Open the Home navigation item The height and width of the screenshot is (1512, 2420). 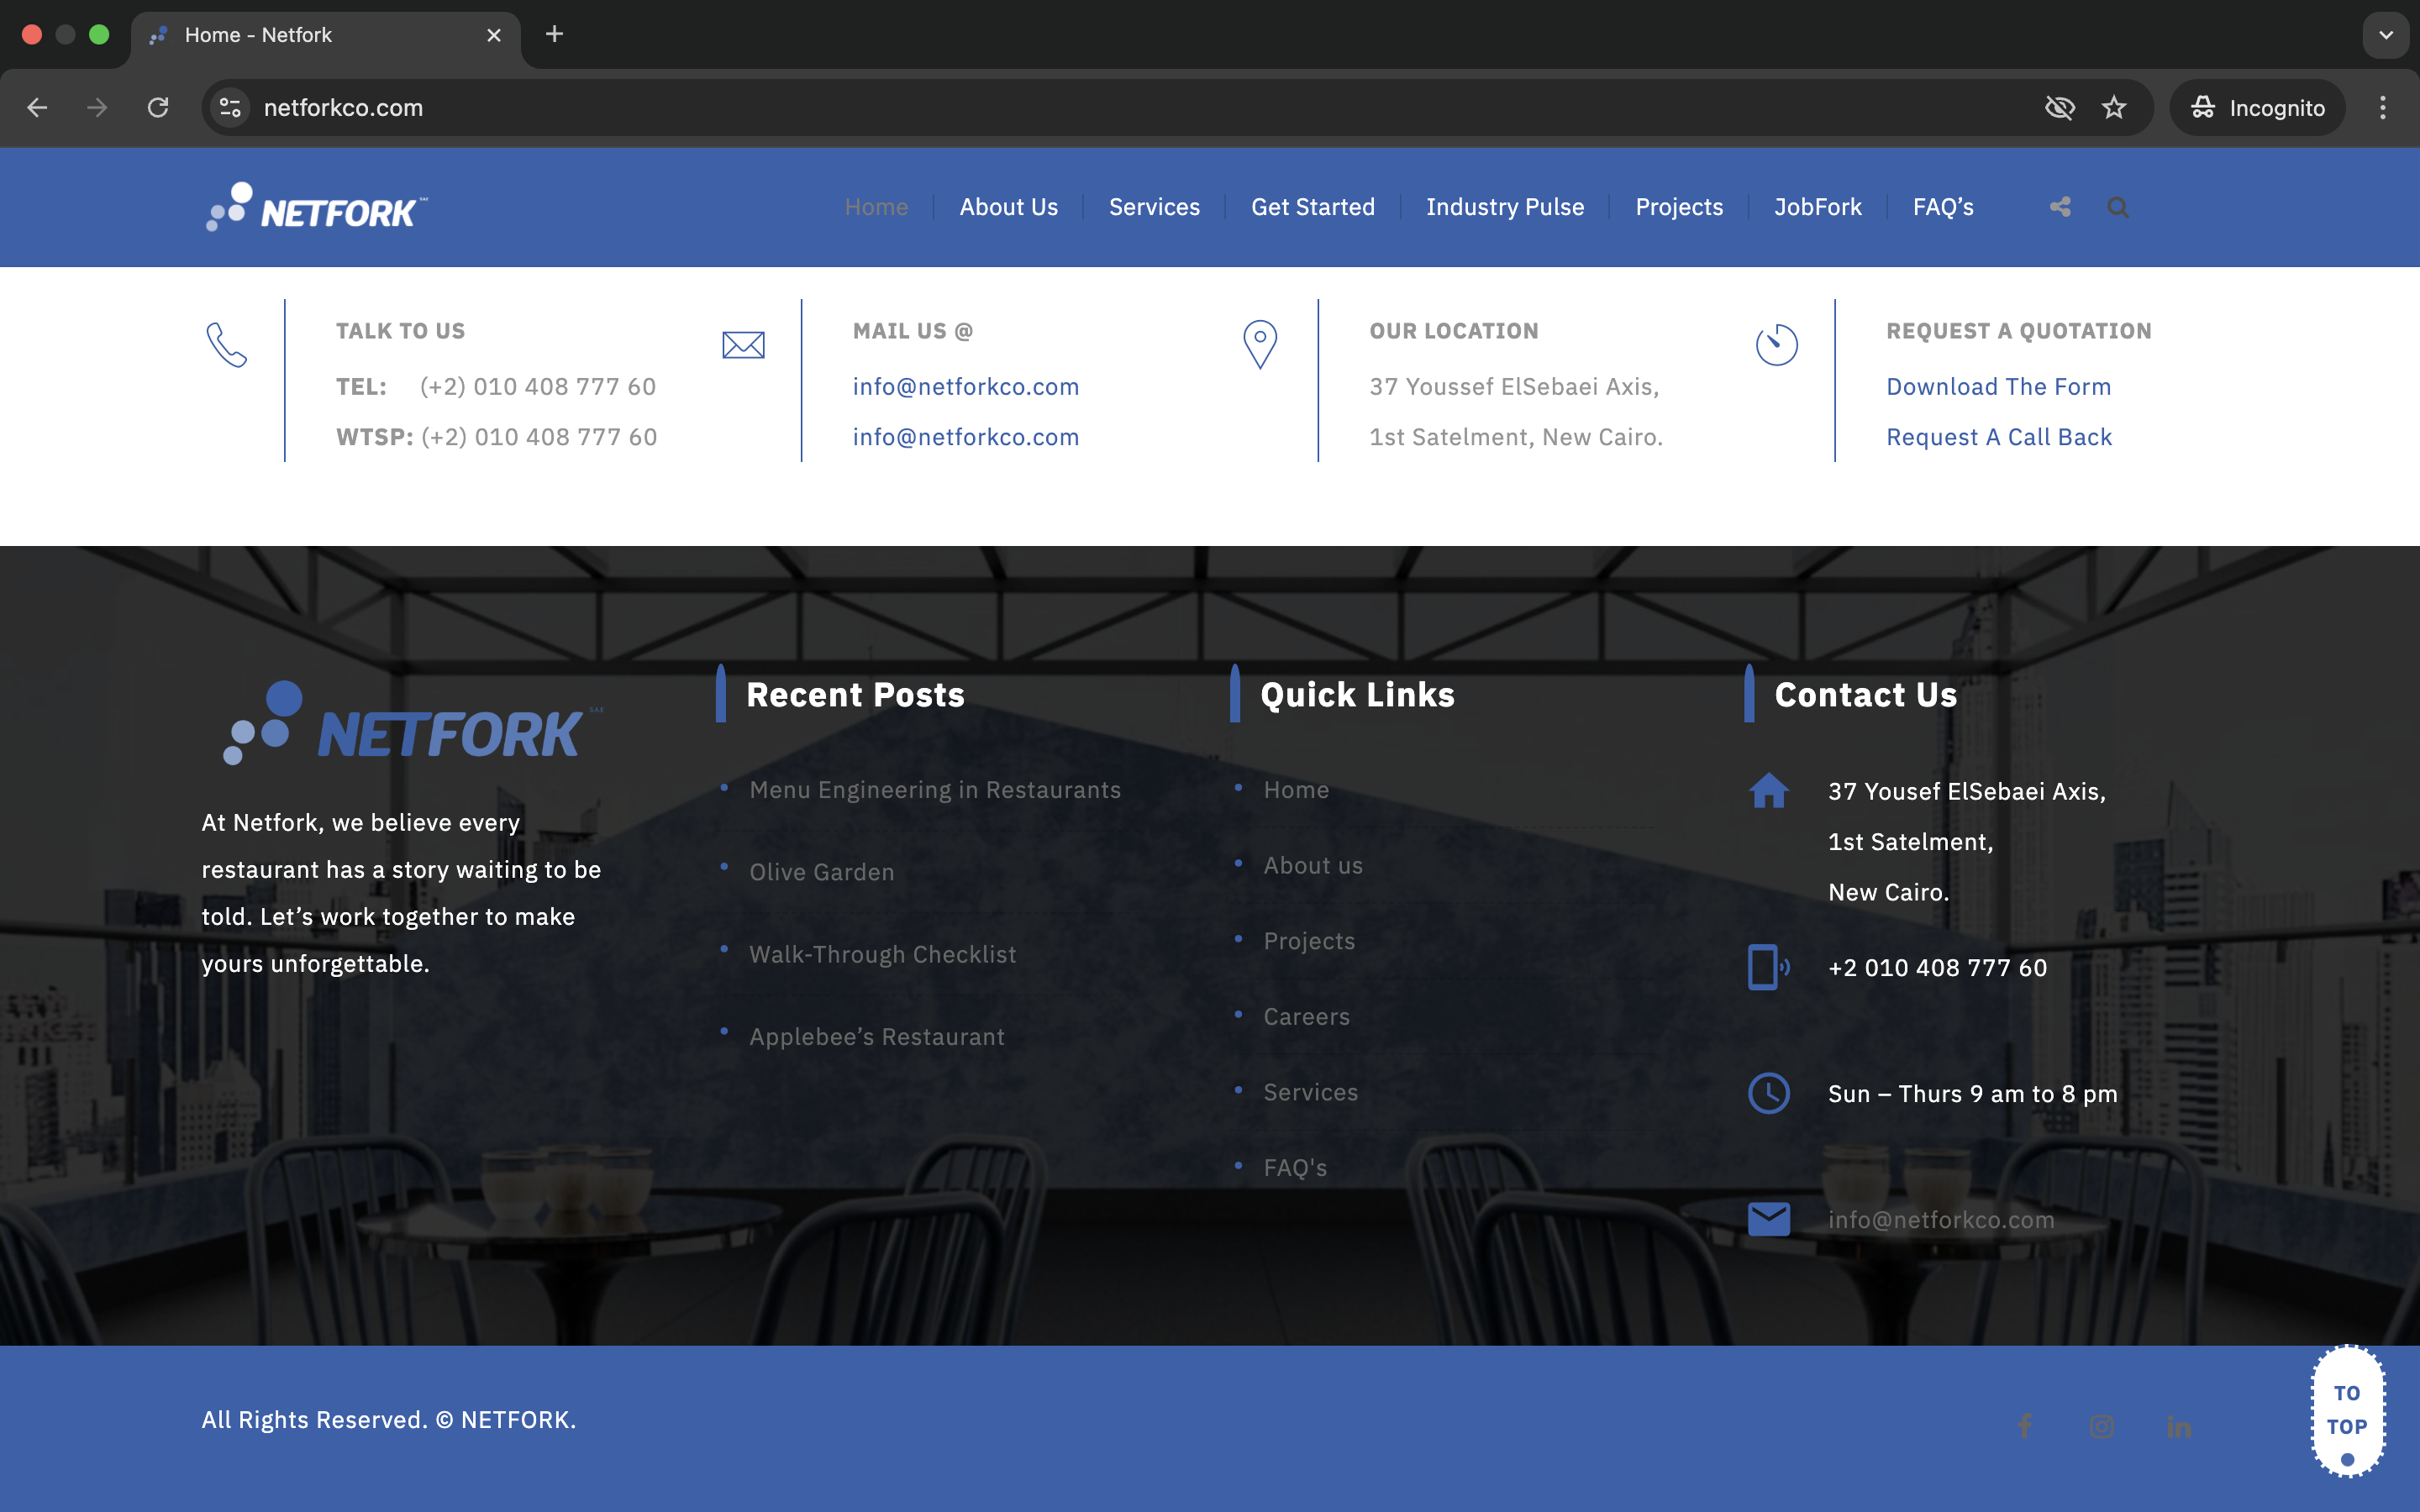[876, 207]
